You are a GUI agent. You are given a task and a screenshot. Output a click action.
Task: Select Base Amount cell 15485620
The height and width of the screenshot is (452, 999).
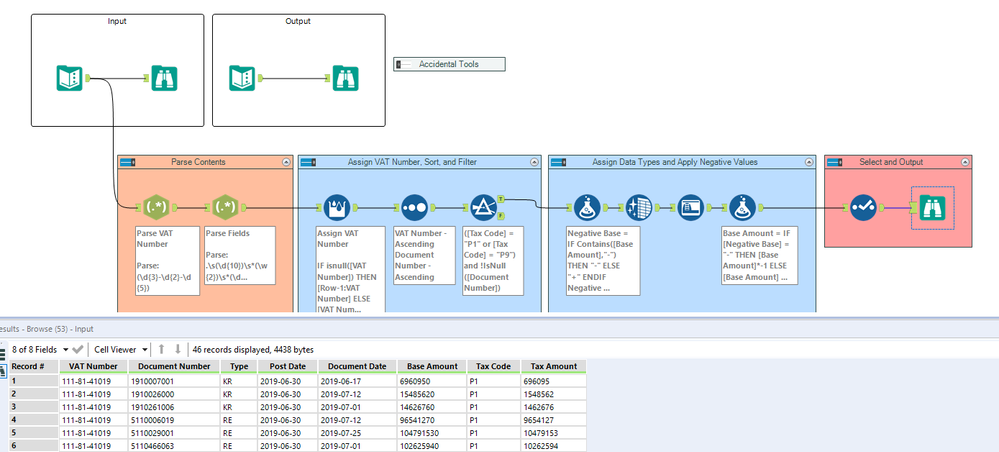(432, 394)
